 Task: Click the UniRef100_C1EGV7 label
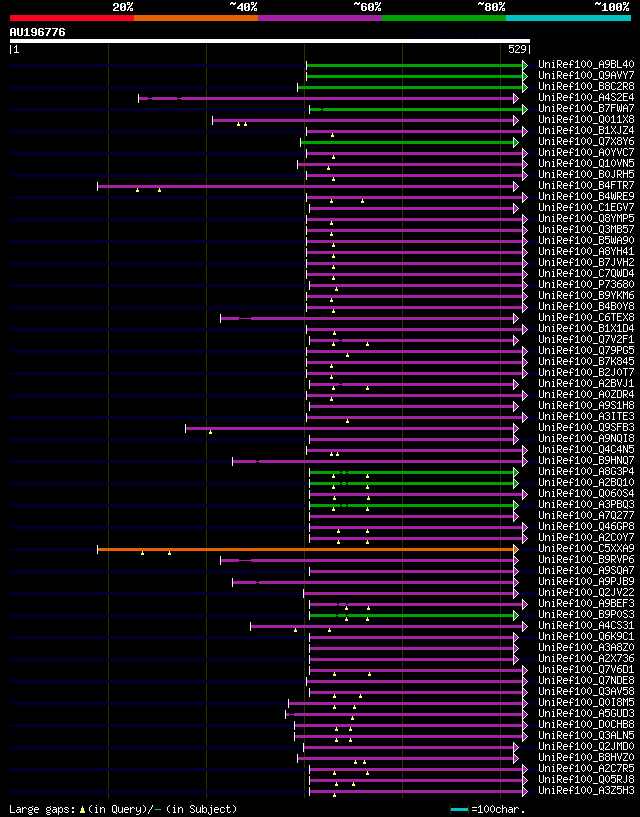pos(586,207)
